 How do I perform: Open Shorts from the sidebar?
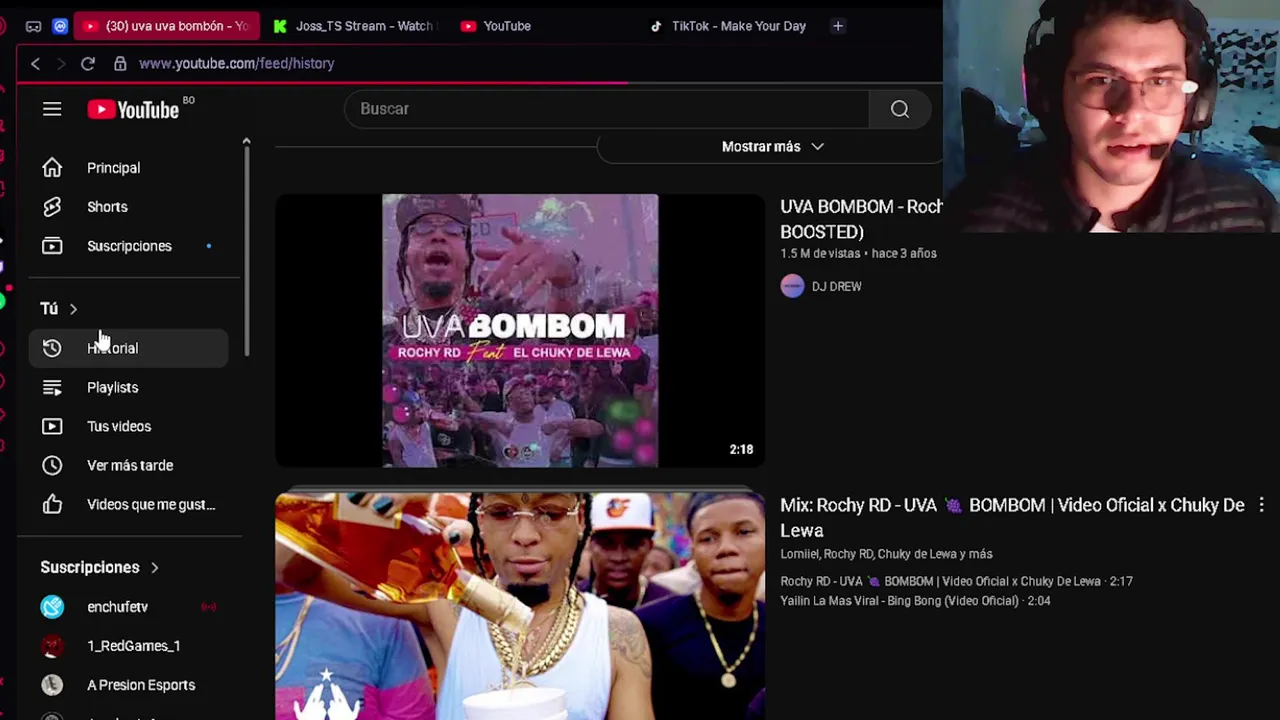pyautogui.click(x=128, y=207)
